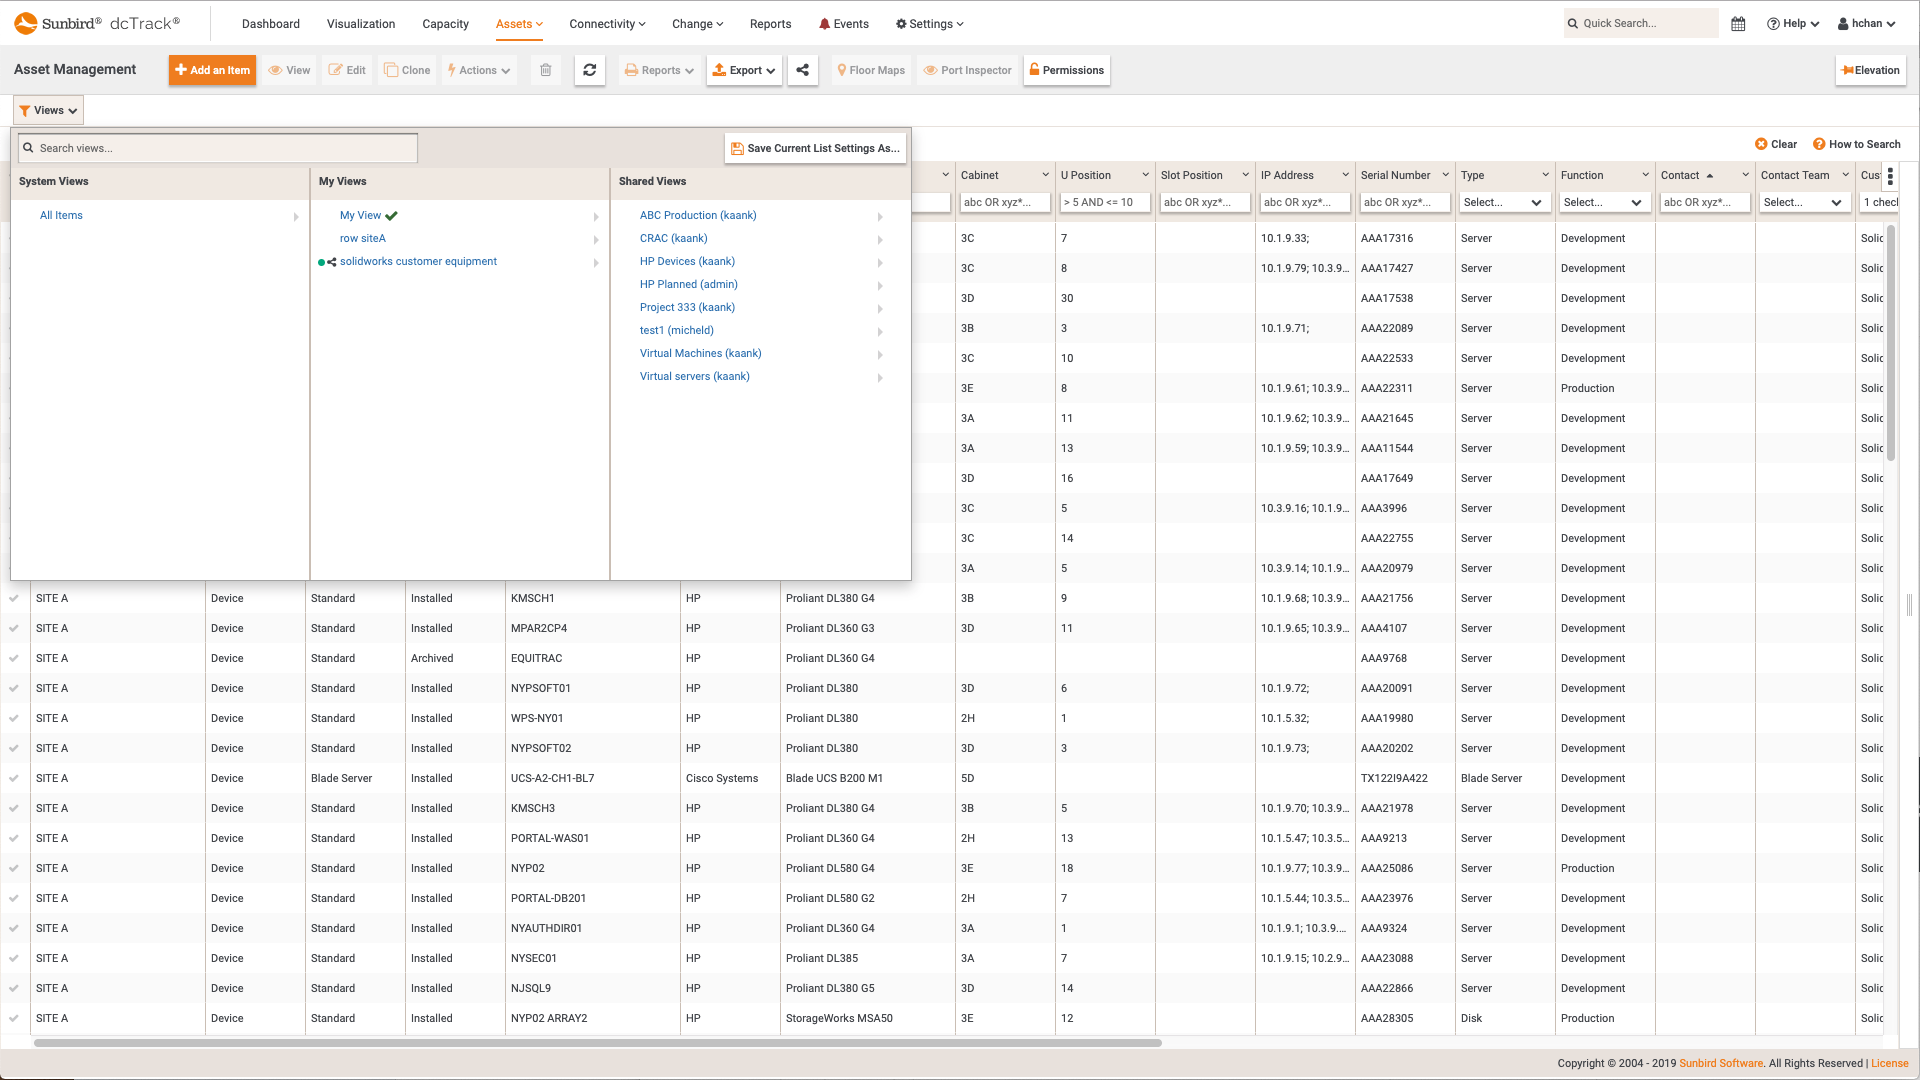Image resolution: width=1920 pixels, height=1080 pixels.
Task: Click the share icon in the toolbar
Action: [x=802, y=70]
